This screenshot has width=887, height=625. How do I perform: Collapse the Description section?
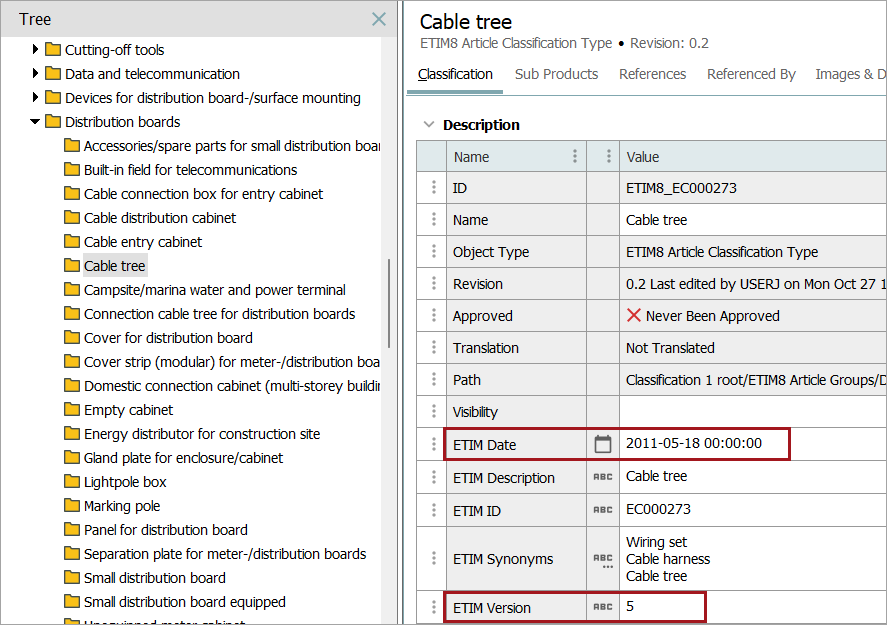[x=429, y=125]
